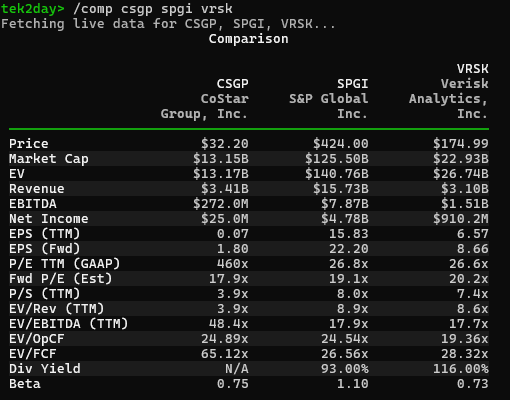The width and height of the screenshot is (510, 400).
Task: Click the CSGP ticker column header
Action: point(232,84)
